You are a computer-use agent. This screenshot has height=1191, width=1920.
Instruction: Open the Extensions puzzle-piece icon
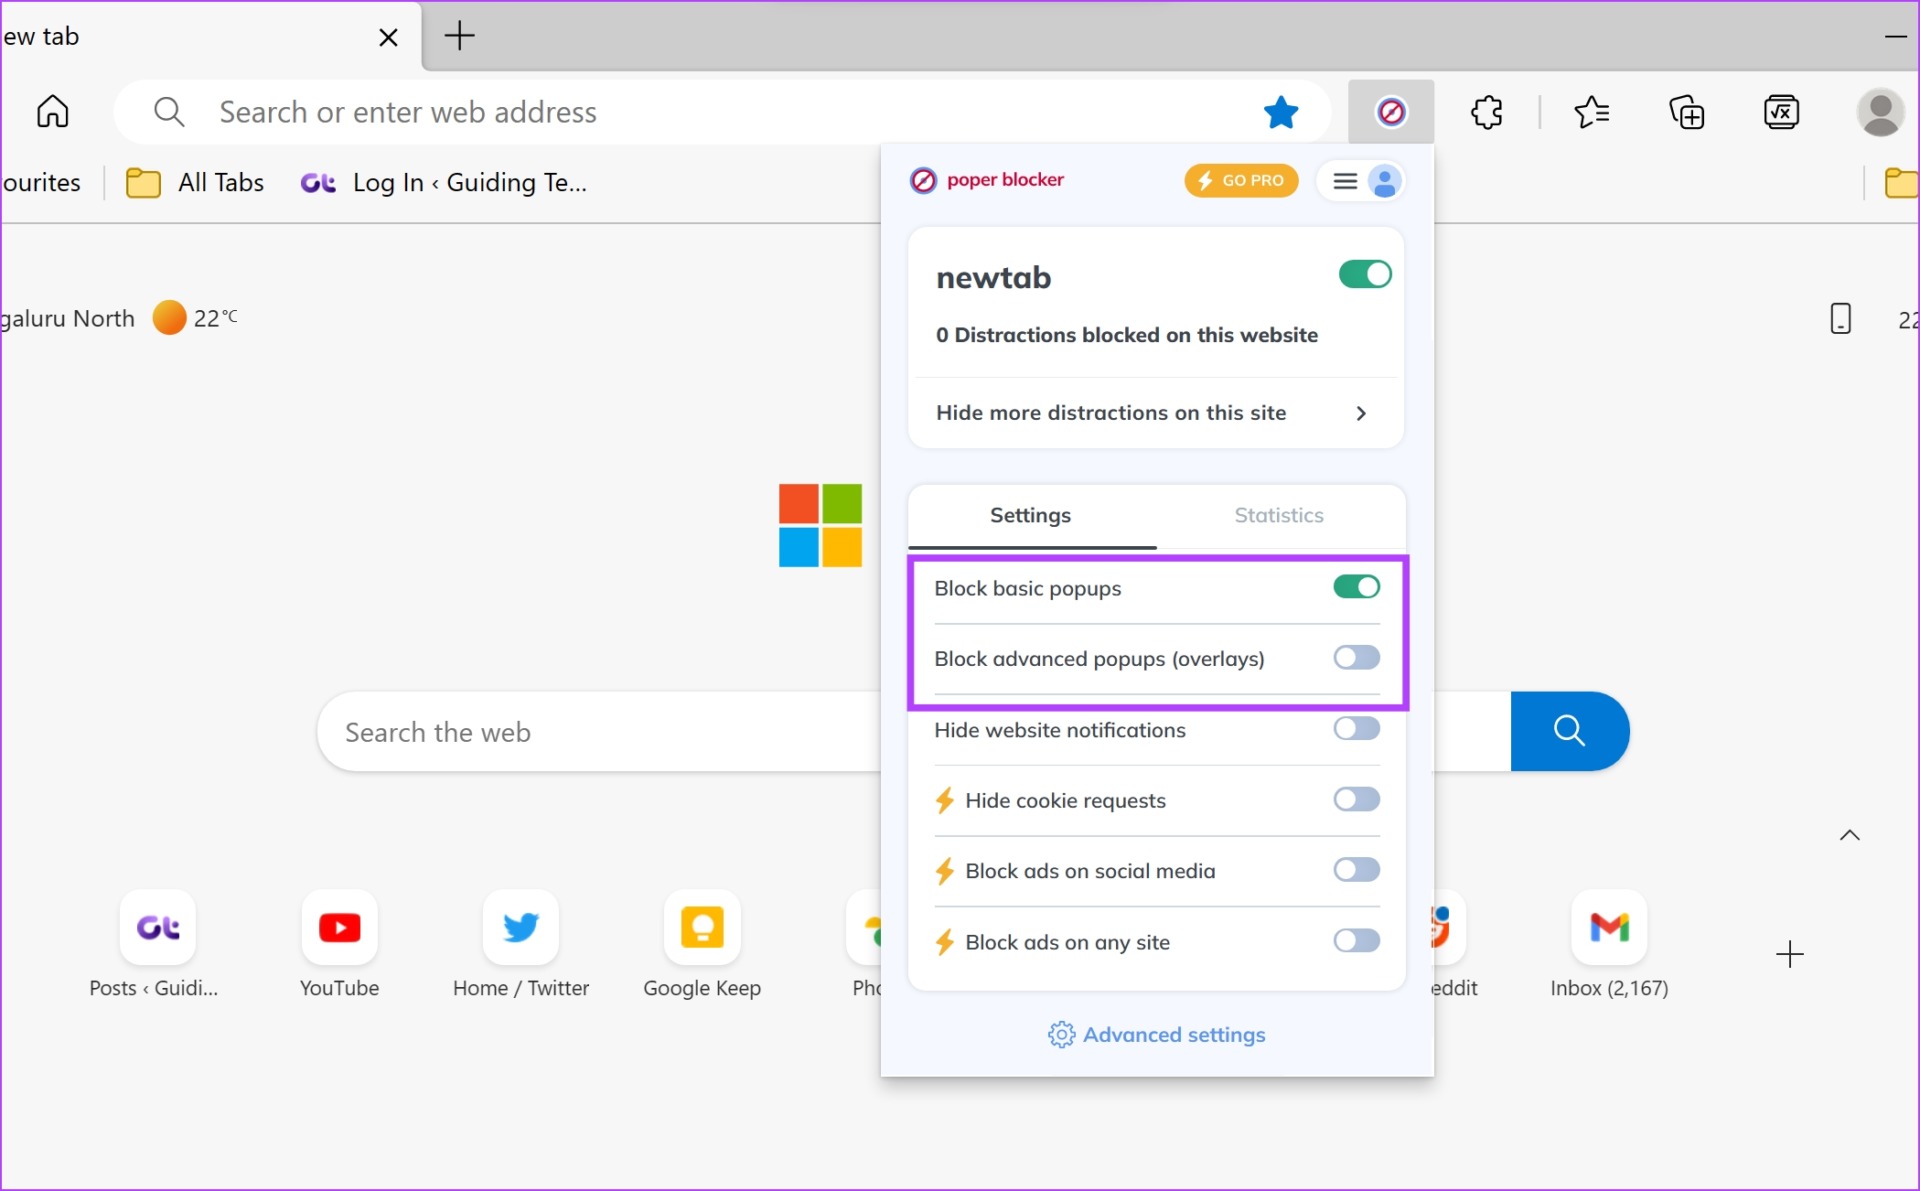point(1486,111)
